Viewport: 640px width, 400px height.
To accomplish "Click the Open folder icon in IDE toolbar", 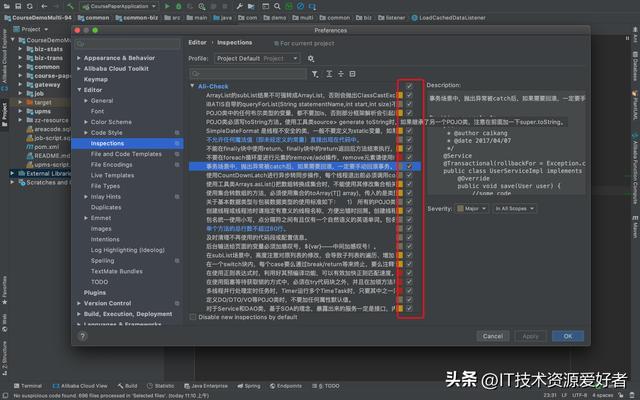I will click(x=7, y=6).
